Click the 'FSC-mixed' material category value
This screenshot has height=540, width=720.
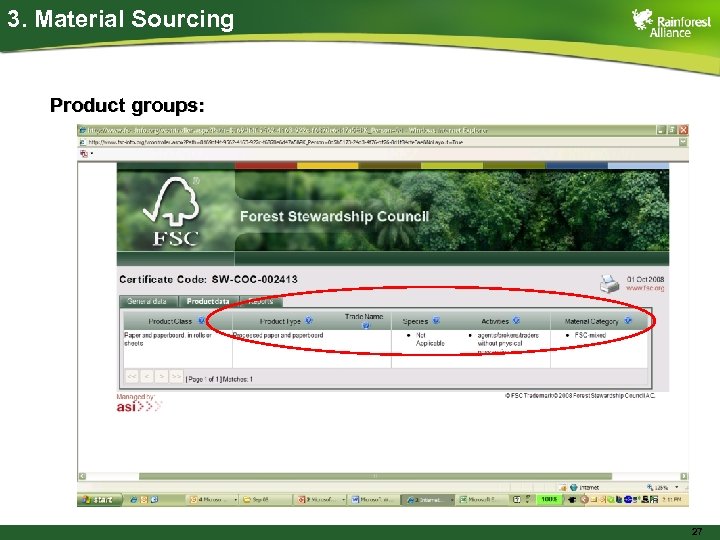pyautogui.click(x=590, y=335)
